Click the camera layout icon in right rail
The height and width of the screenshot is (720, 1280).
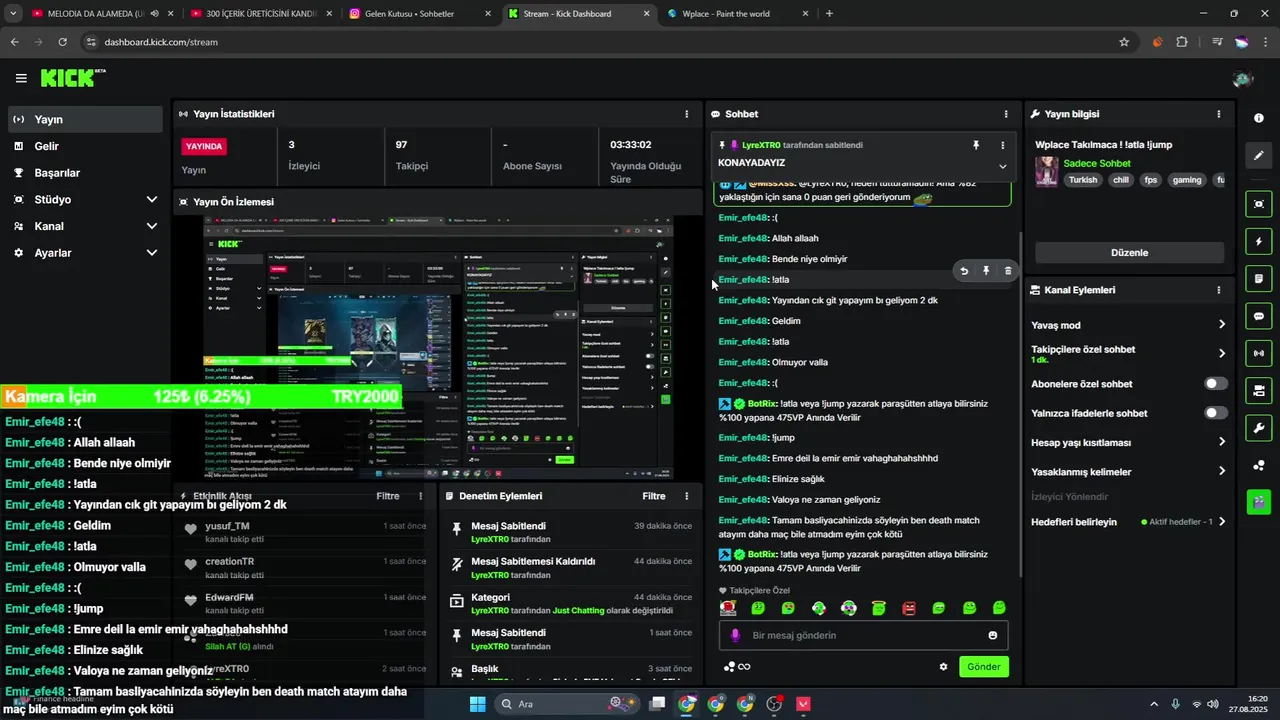click(1258, 390)
